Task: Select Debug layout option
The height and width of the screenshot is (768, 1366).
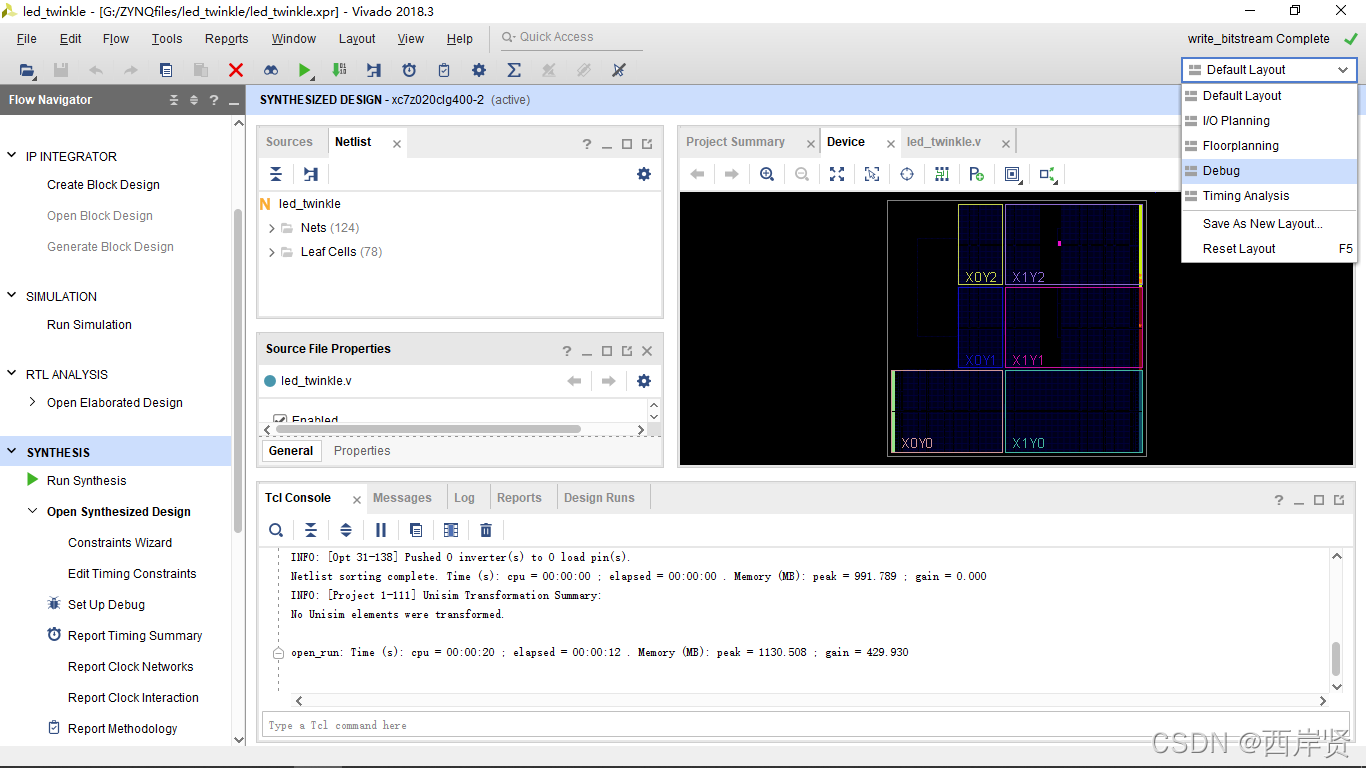Action: click(x=1269, y=171)
